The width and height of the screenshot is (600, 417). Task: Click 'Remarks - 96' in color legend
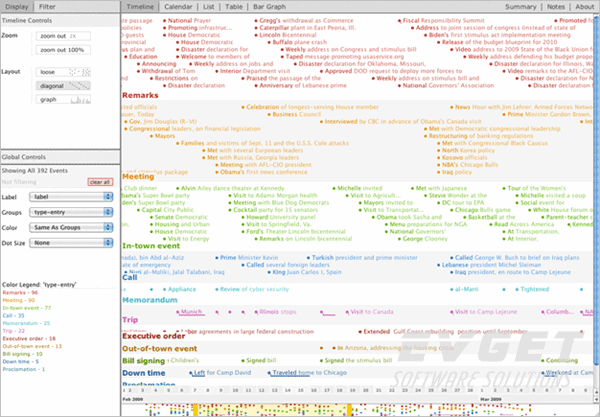(x=20, y=293)
